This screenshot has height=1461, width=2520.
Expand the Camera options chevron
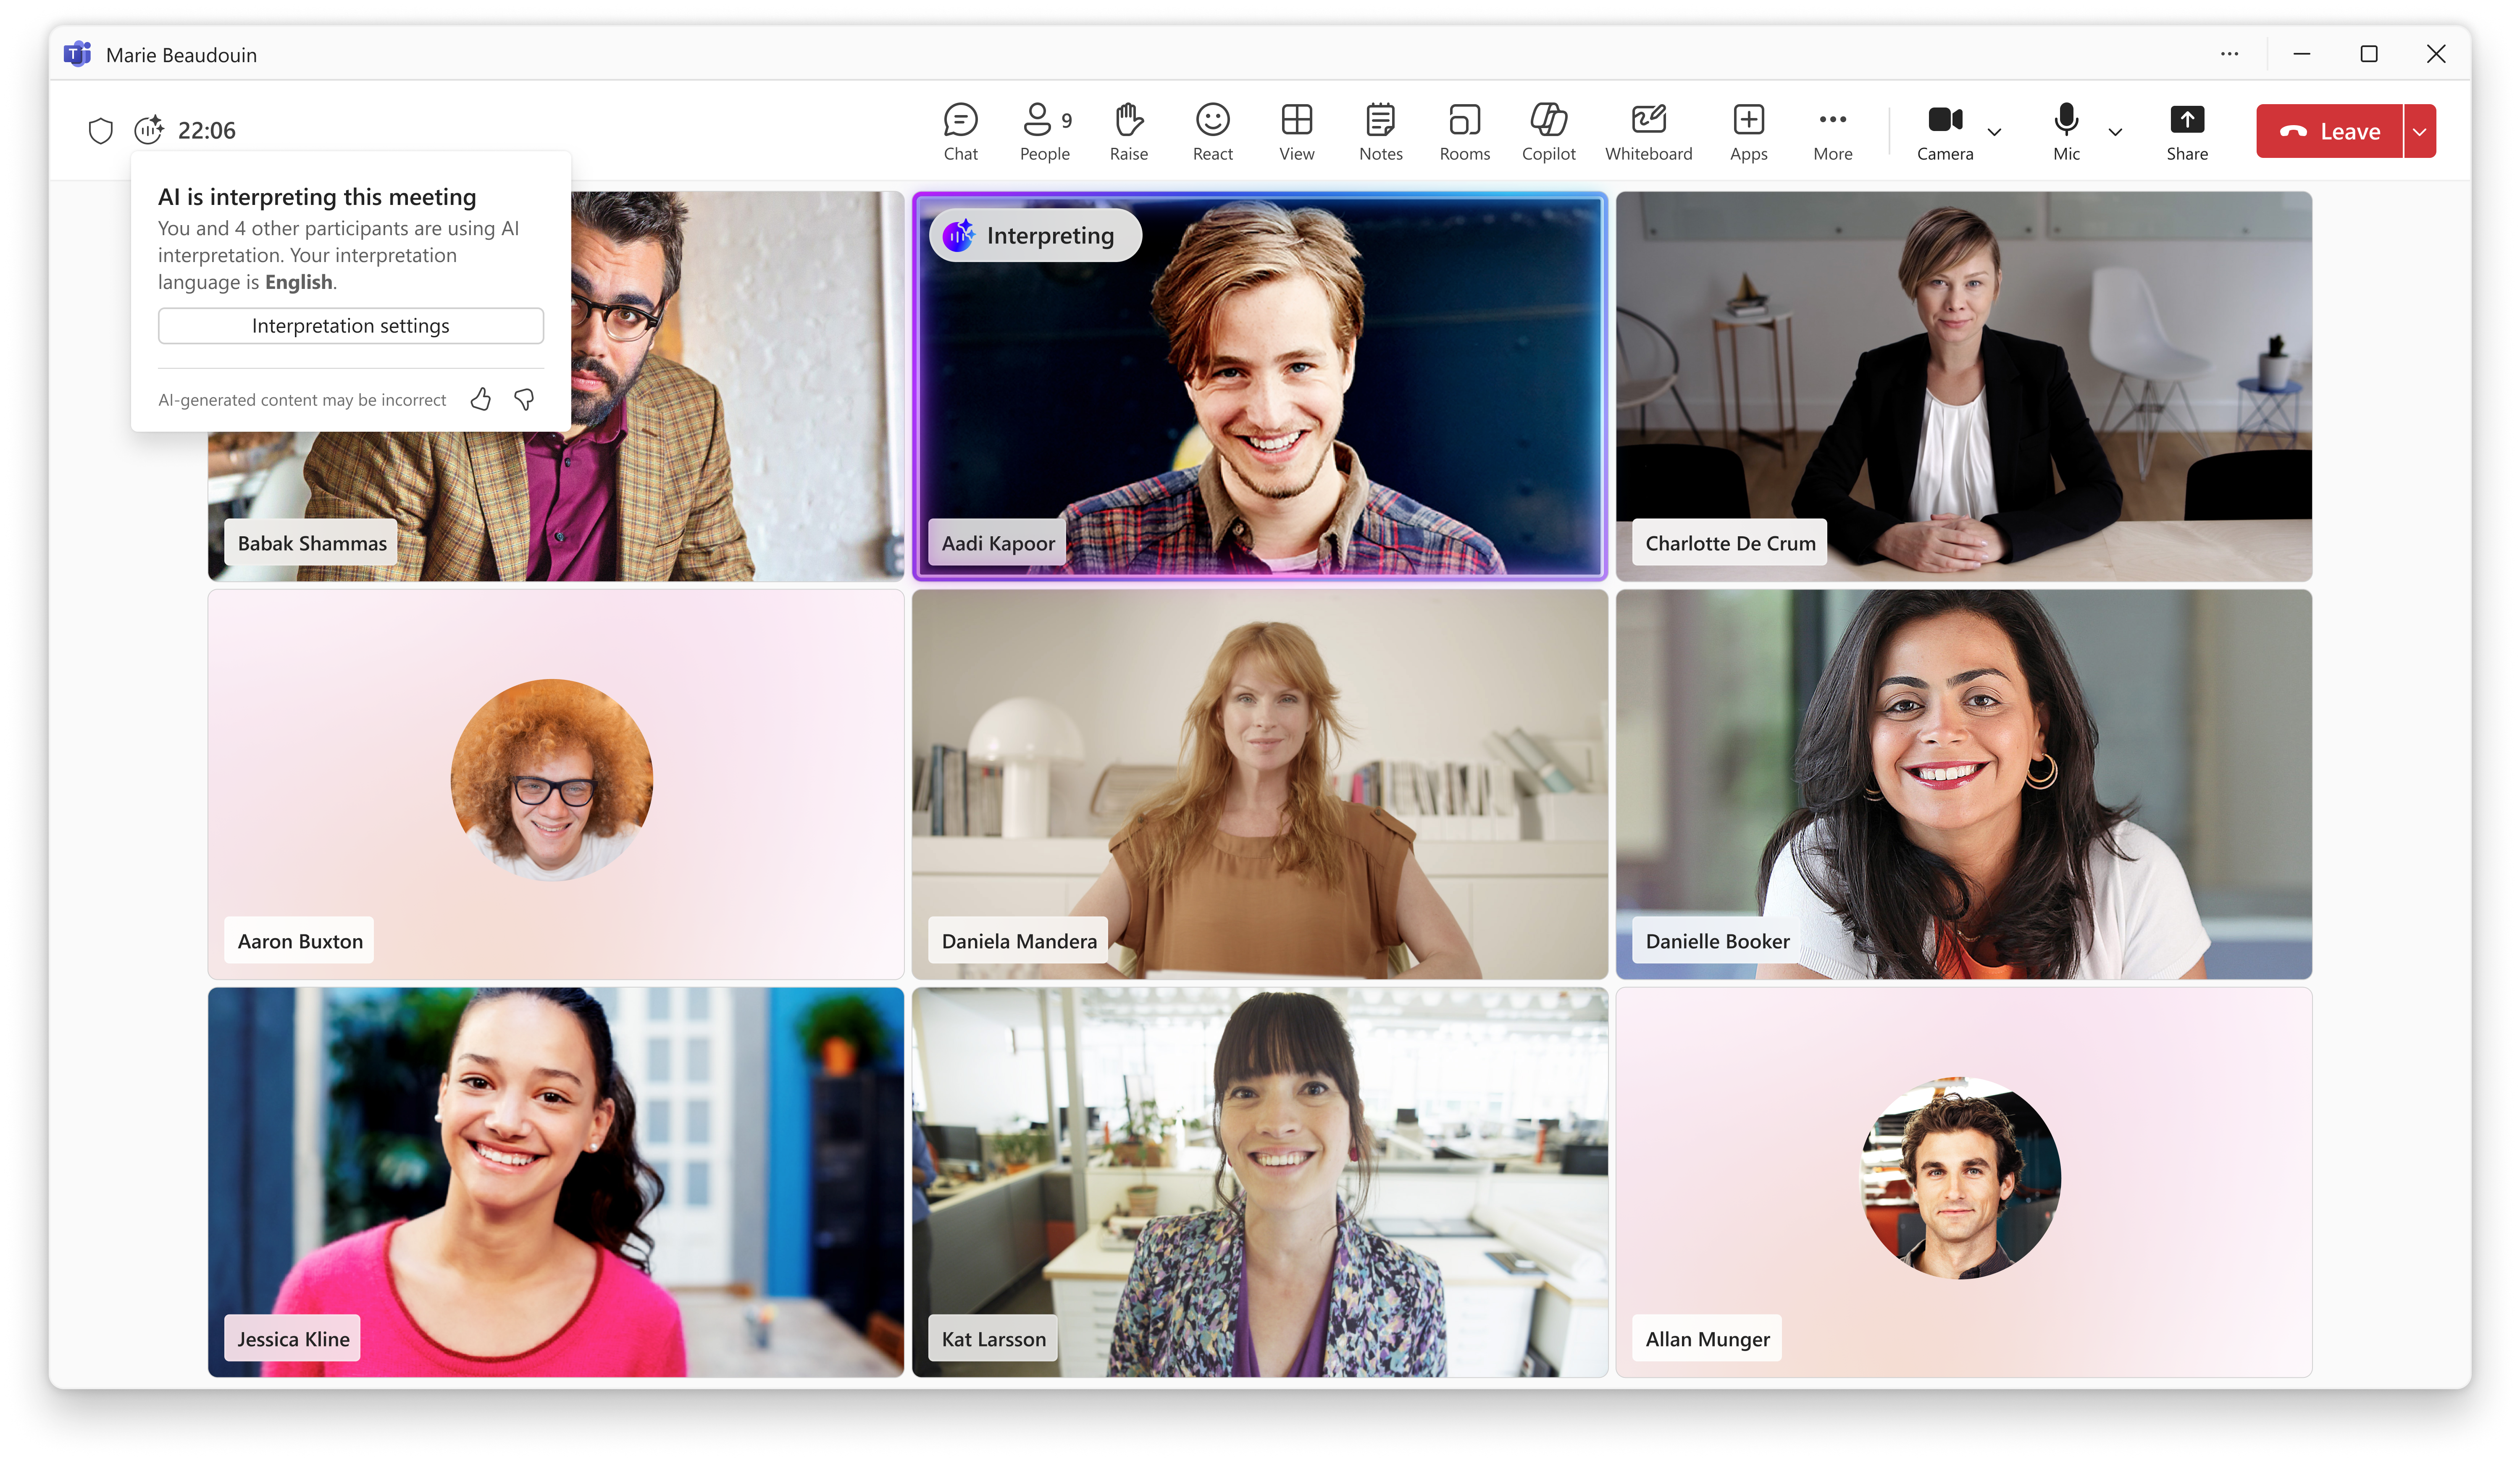[x=1994, y=132]
